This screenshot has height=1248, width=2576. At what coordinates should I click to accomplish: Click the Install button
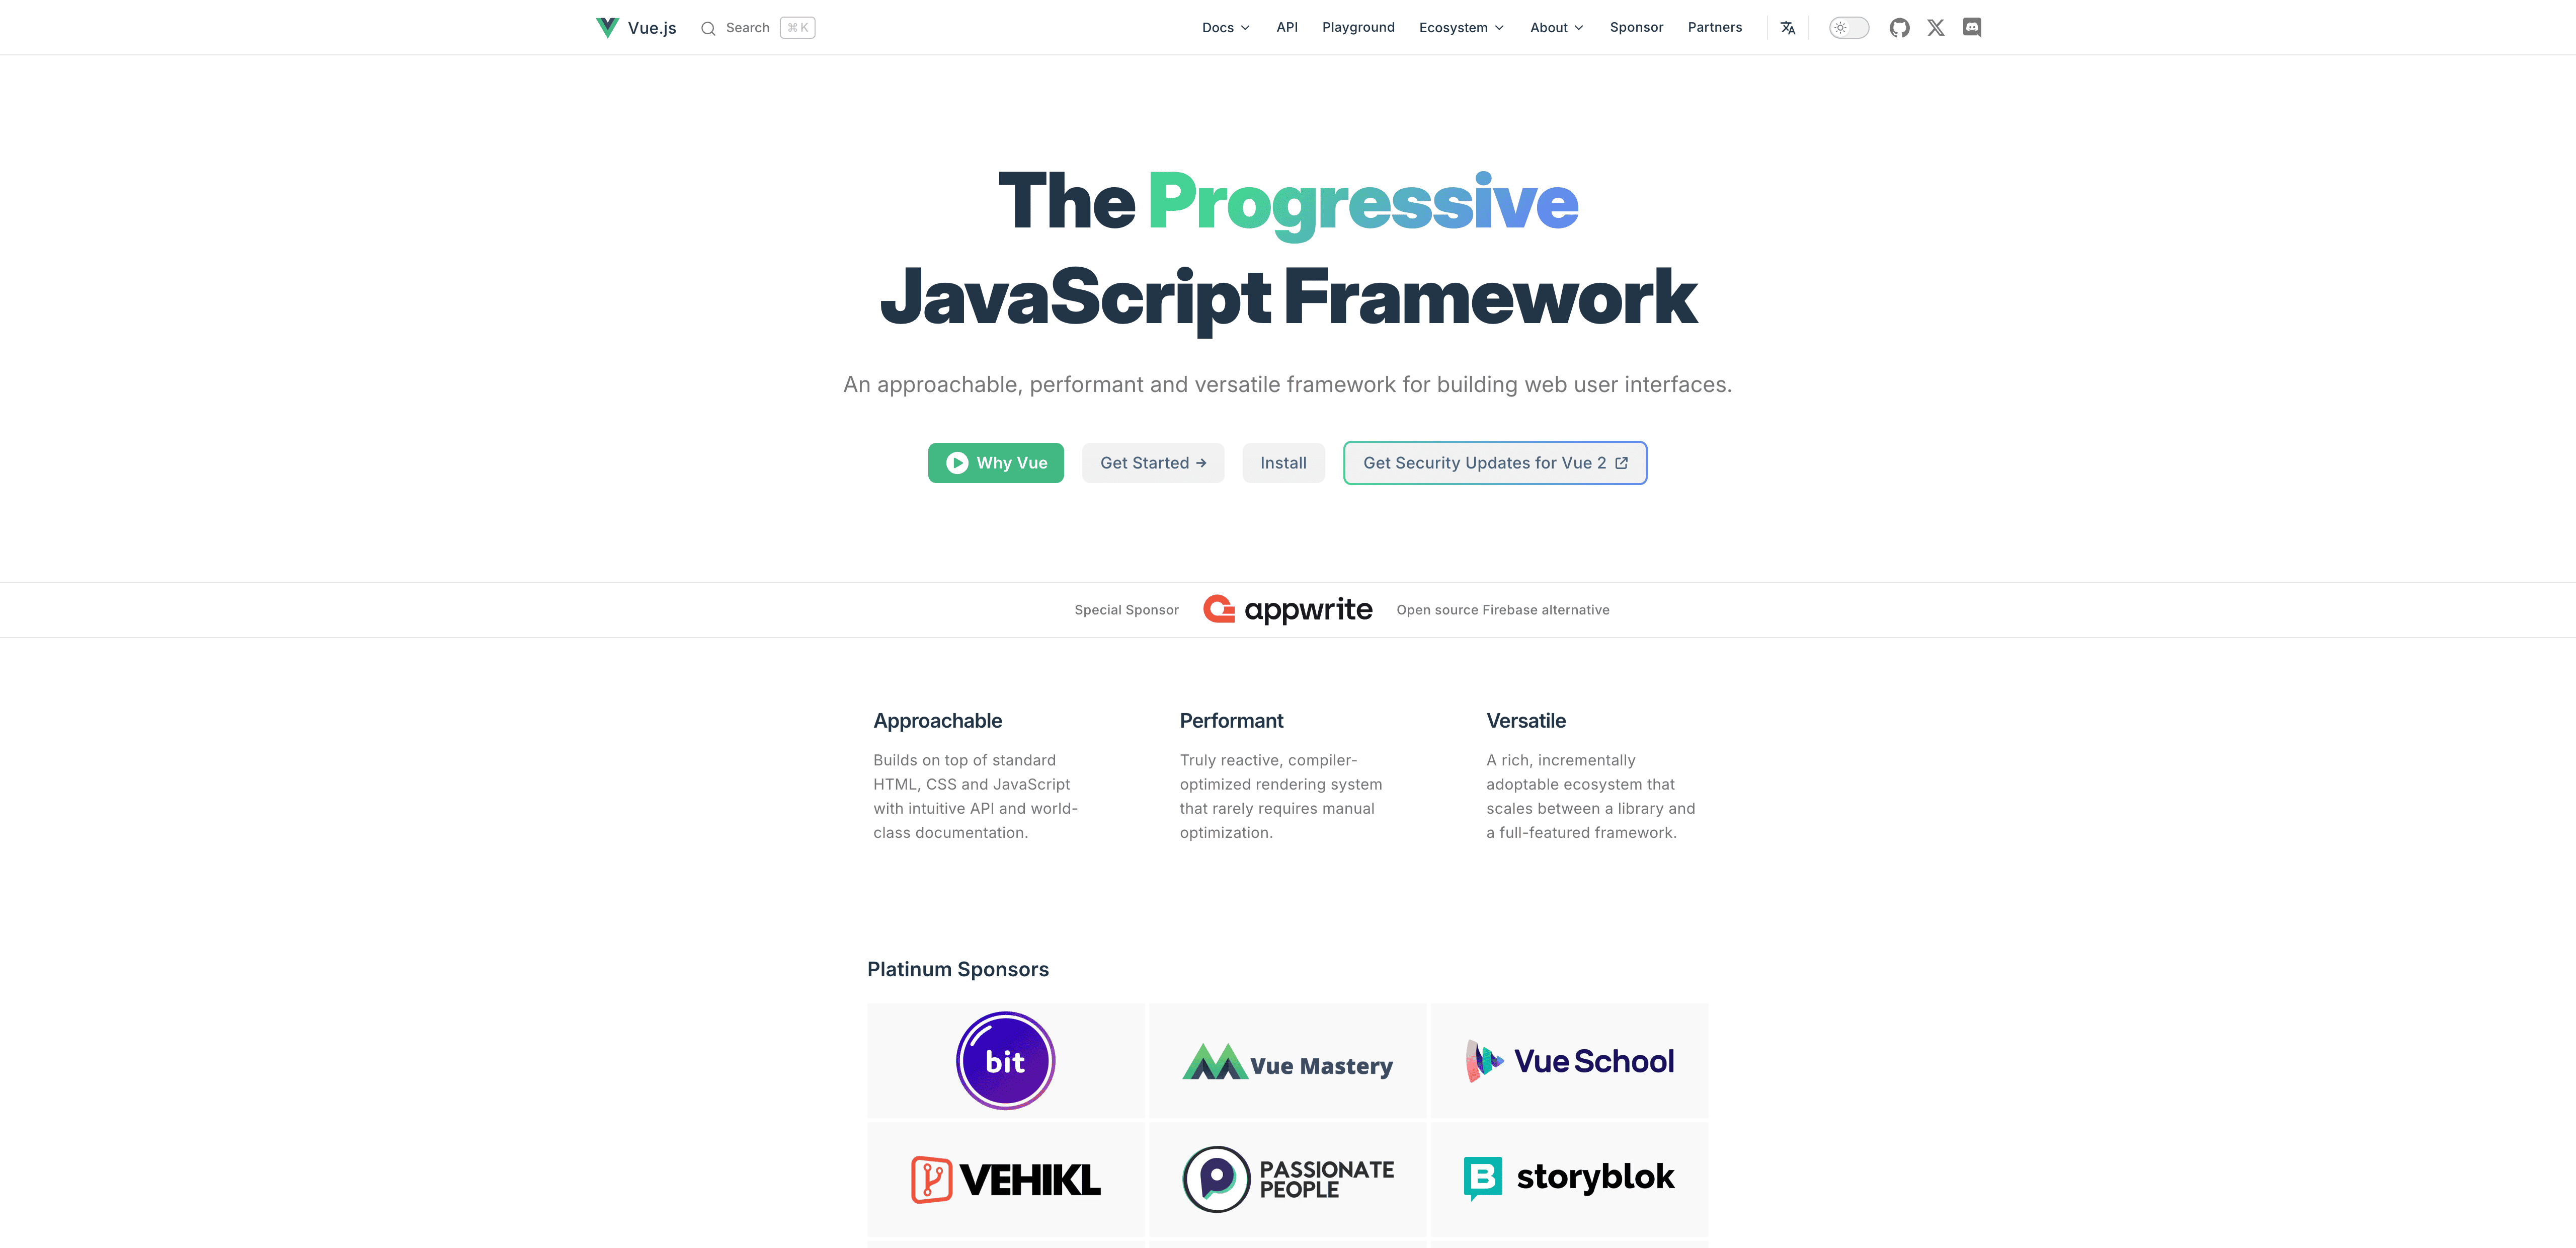pyautogui.click(x=1283, y=463)
